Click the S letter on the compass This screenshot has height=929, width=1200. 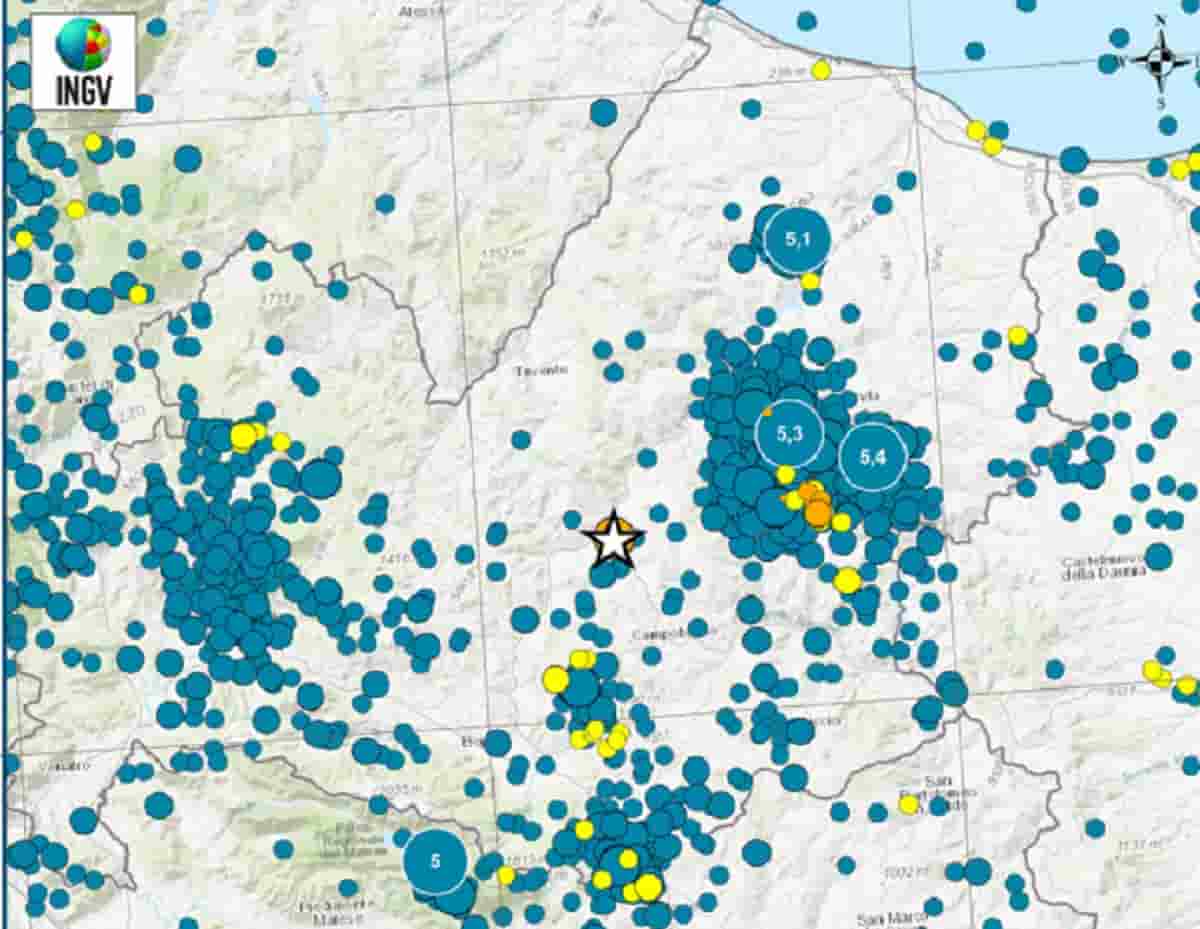click(1160, 102)
